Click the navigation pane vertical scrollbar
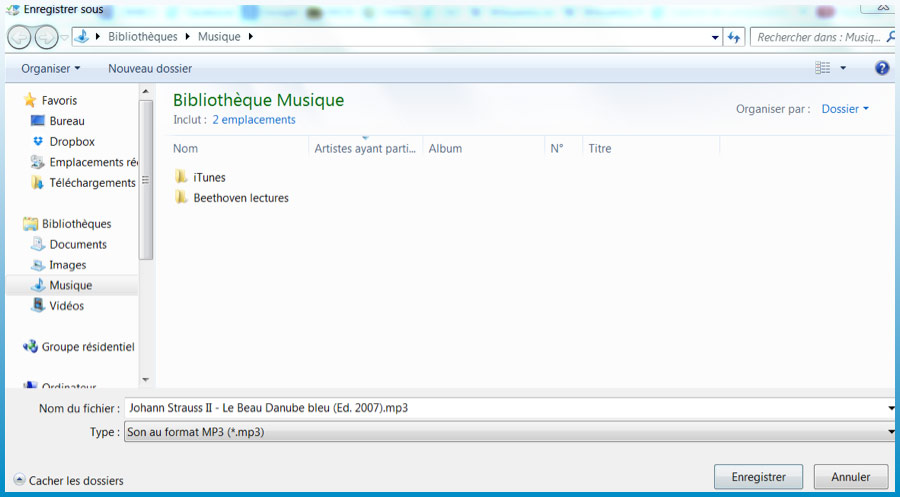 146,180
